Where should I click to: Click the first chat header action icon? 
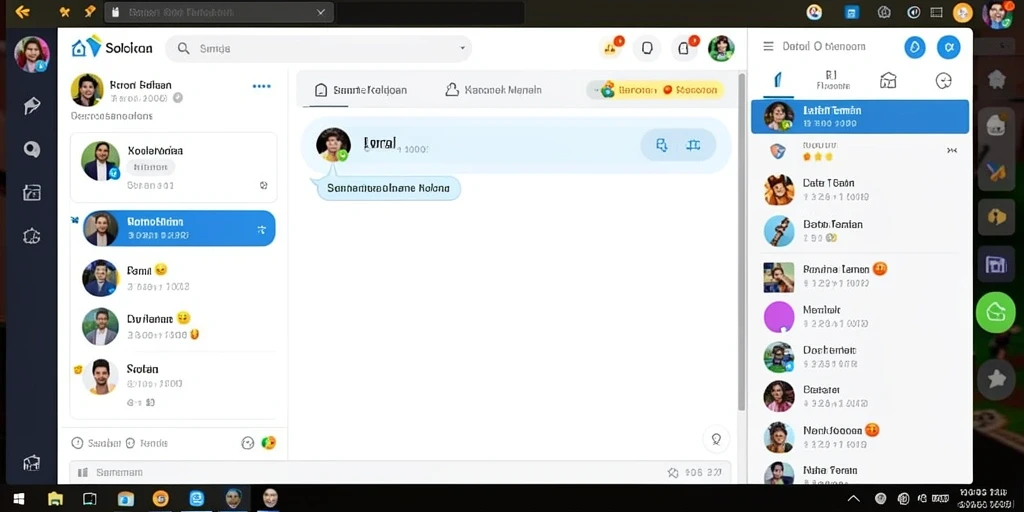tap(661, 146)
